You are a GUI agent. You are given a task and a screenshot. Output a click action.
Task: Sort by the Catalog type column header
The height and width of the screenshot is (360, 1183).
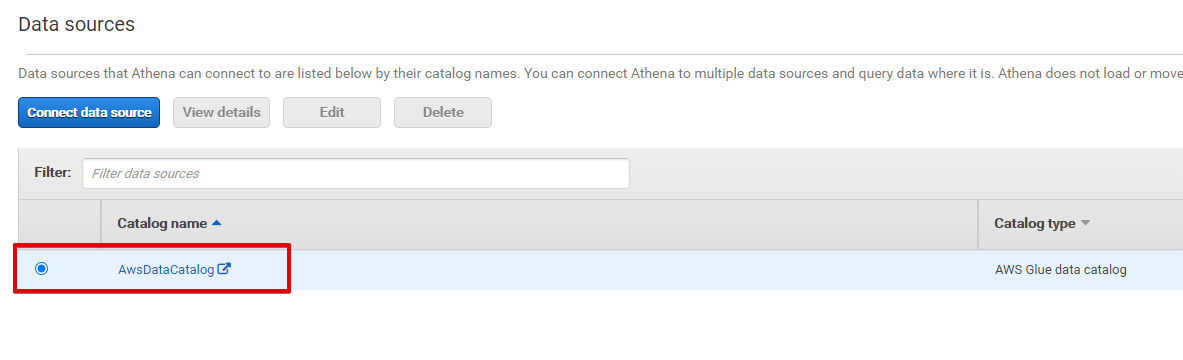tap(1034, 223)
